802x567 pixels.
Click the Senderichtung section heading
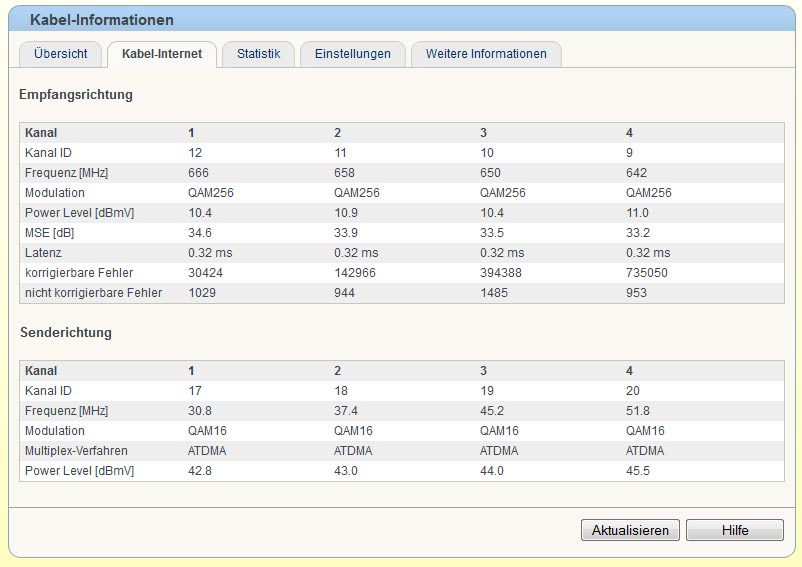65,332
